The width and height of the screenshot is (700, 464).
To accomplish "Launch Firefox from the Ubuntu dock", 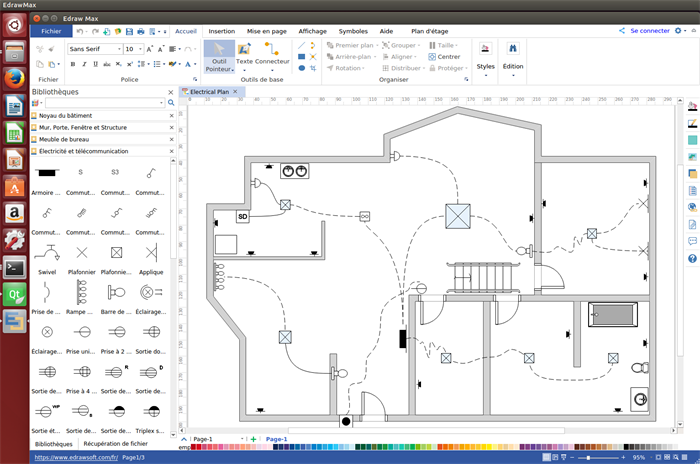I will 15,79.
